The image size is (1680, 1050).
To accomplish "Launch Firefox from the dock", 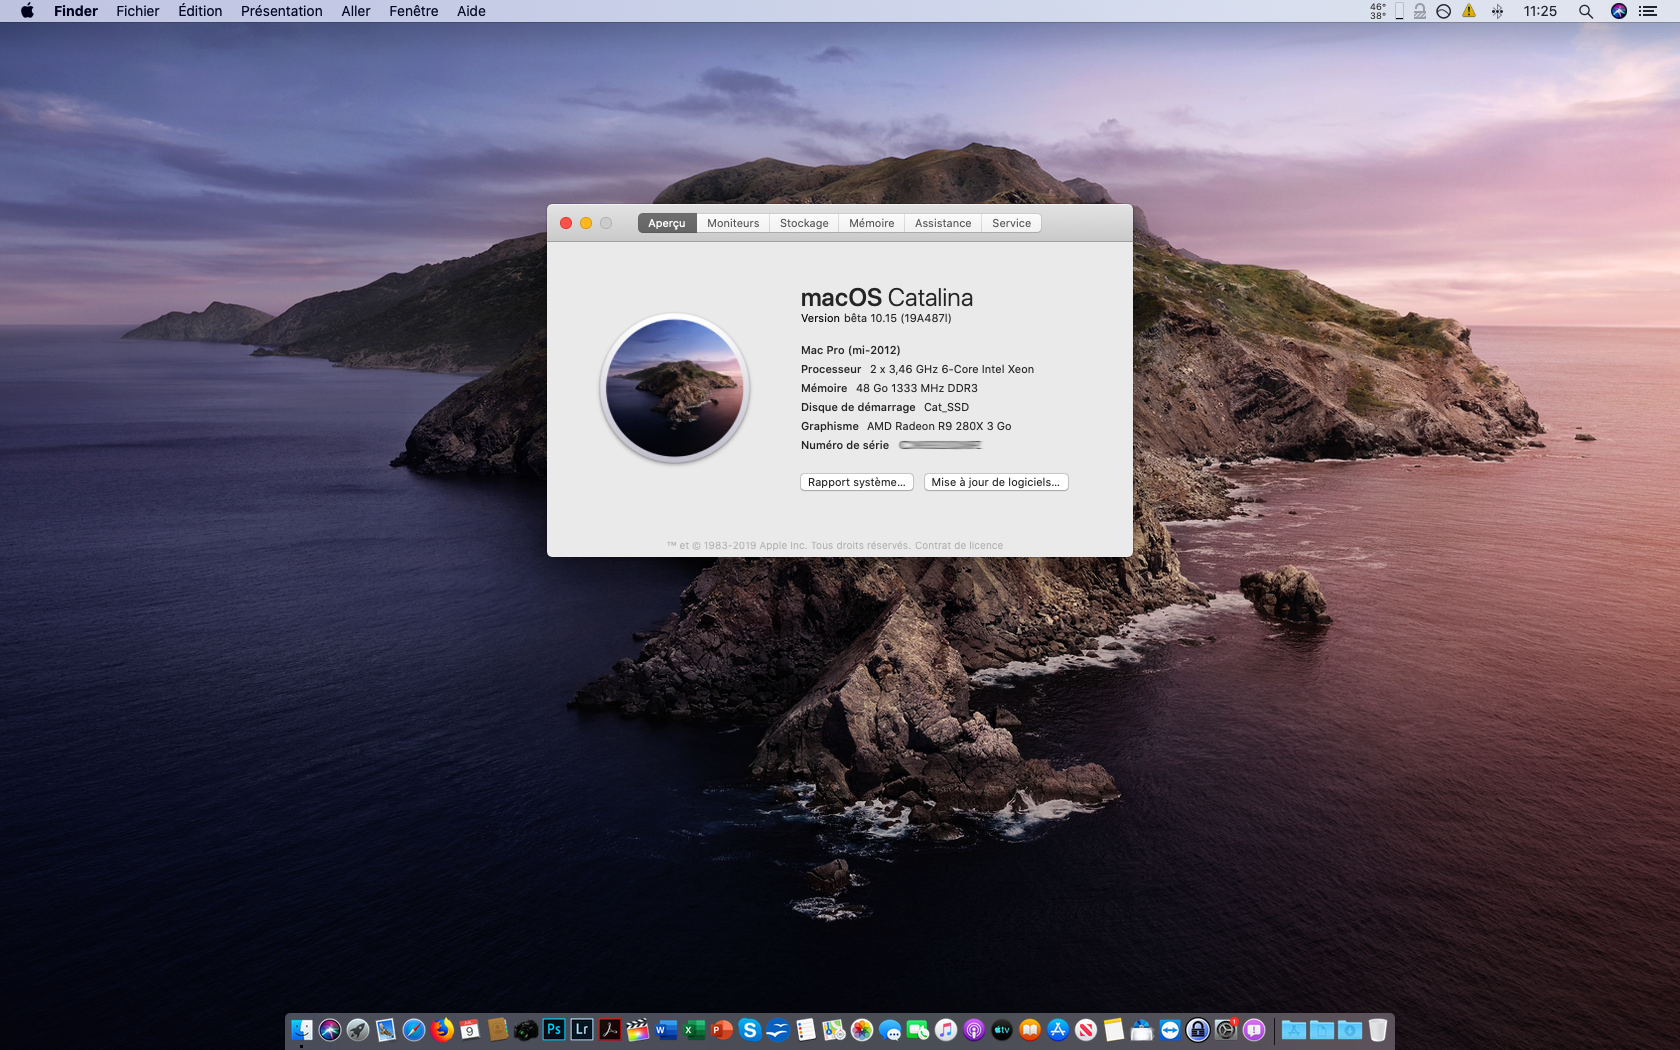I will (442, 1029).
